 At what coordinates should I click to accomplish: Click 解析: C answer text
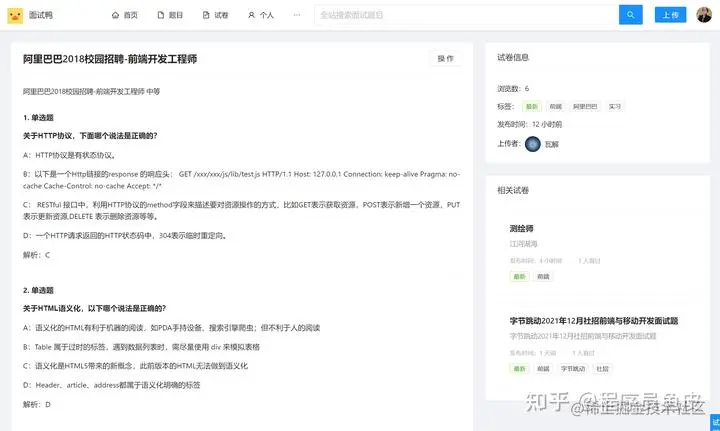36,255
